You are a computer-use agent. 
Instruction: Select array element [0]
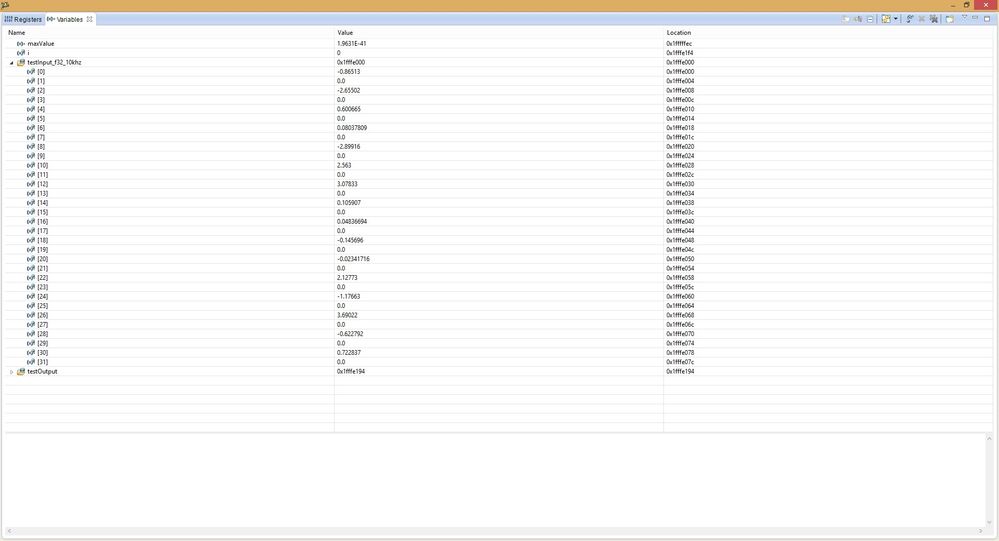tap(499, 71)
